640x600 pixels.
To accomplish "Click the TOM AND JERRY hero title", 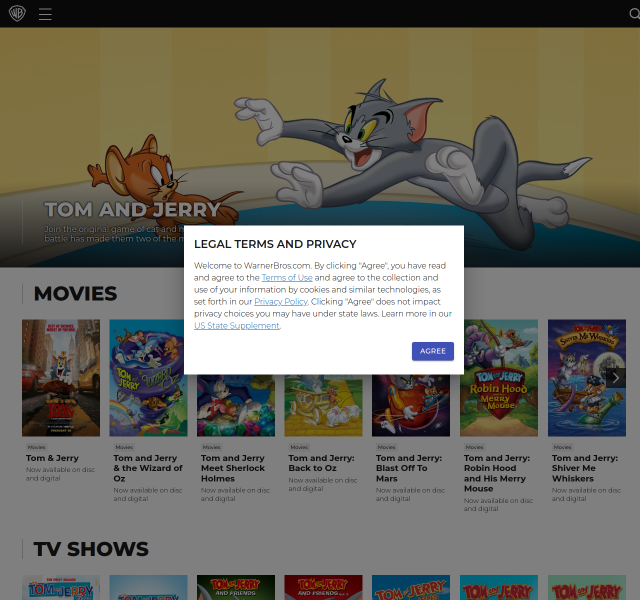I will (x=133, y=210).
